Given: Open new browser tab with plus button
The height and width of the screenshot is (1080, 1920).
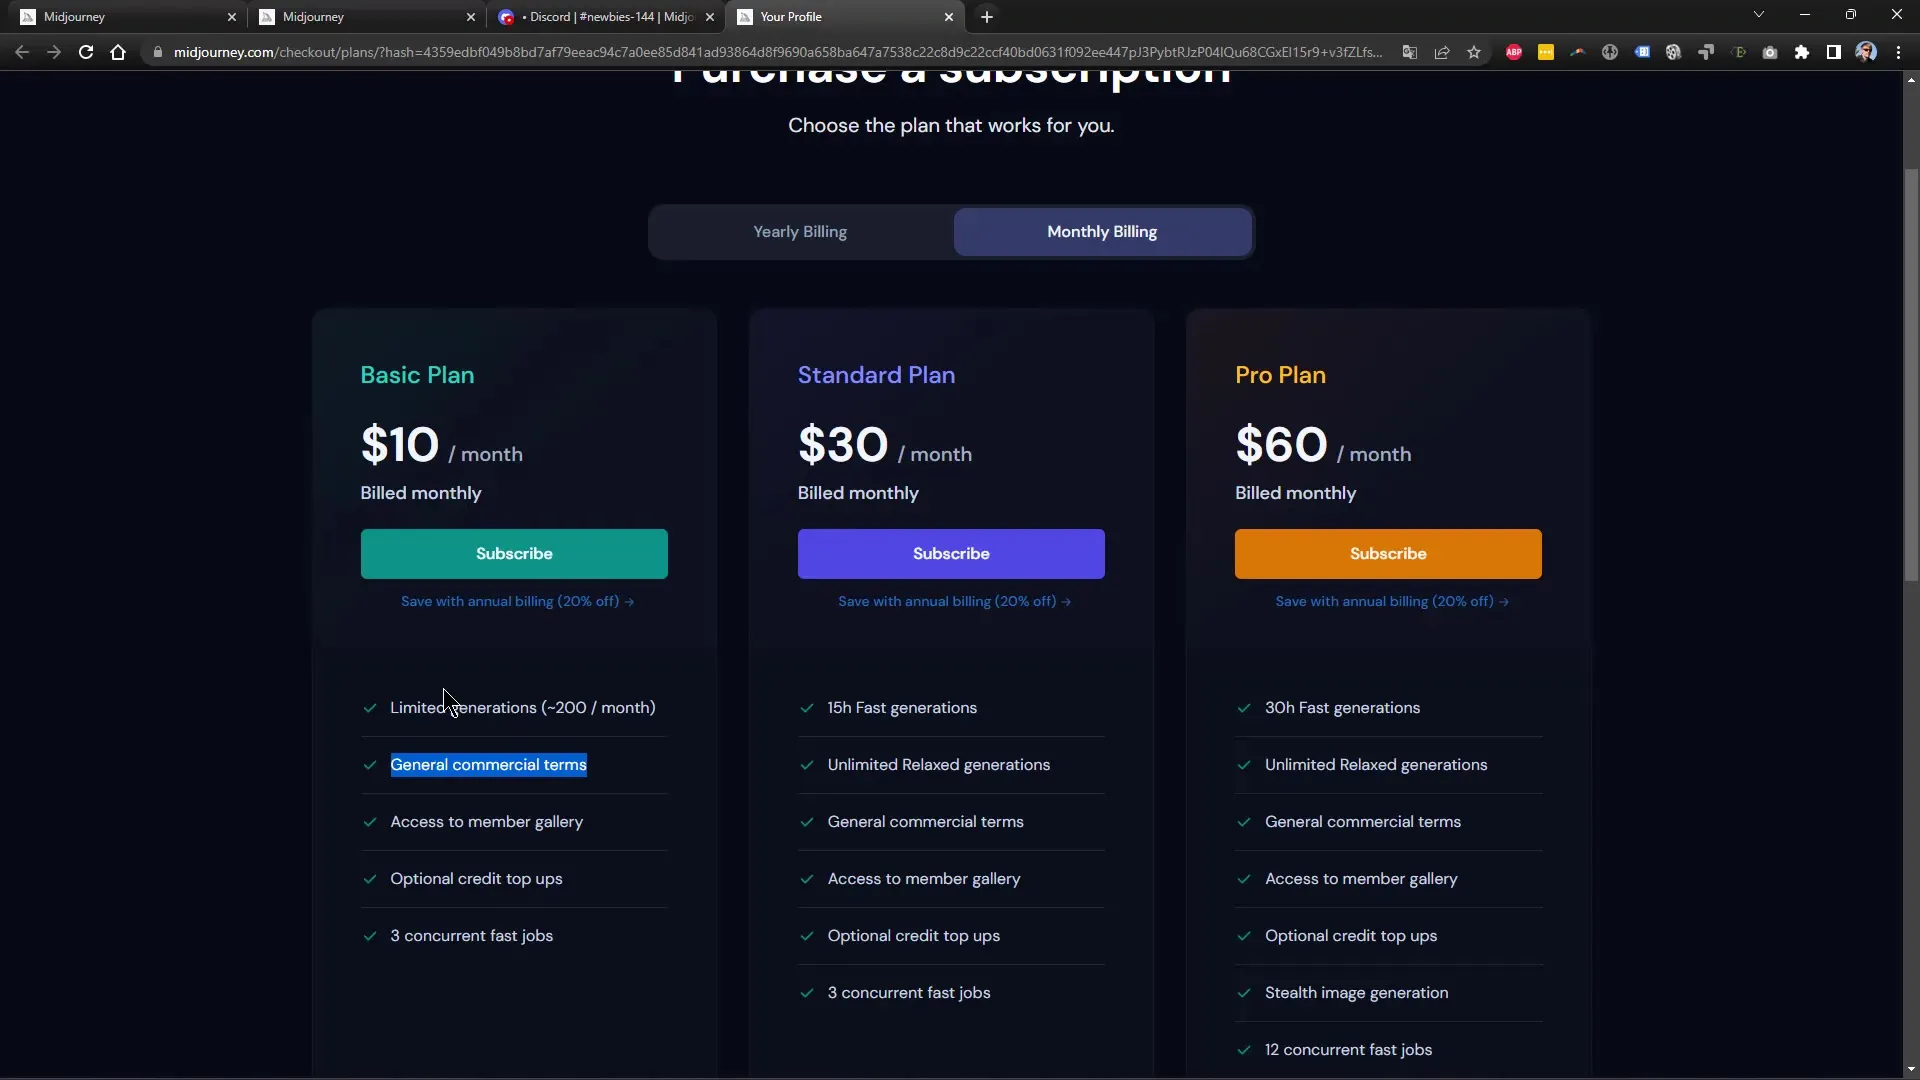Looking at the screenshot, I should [x=986, y=16].
